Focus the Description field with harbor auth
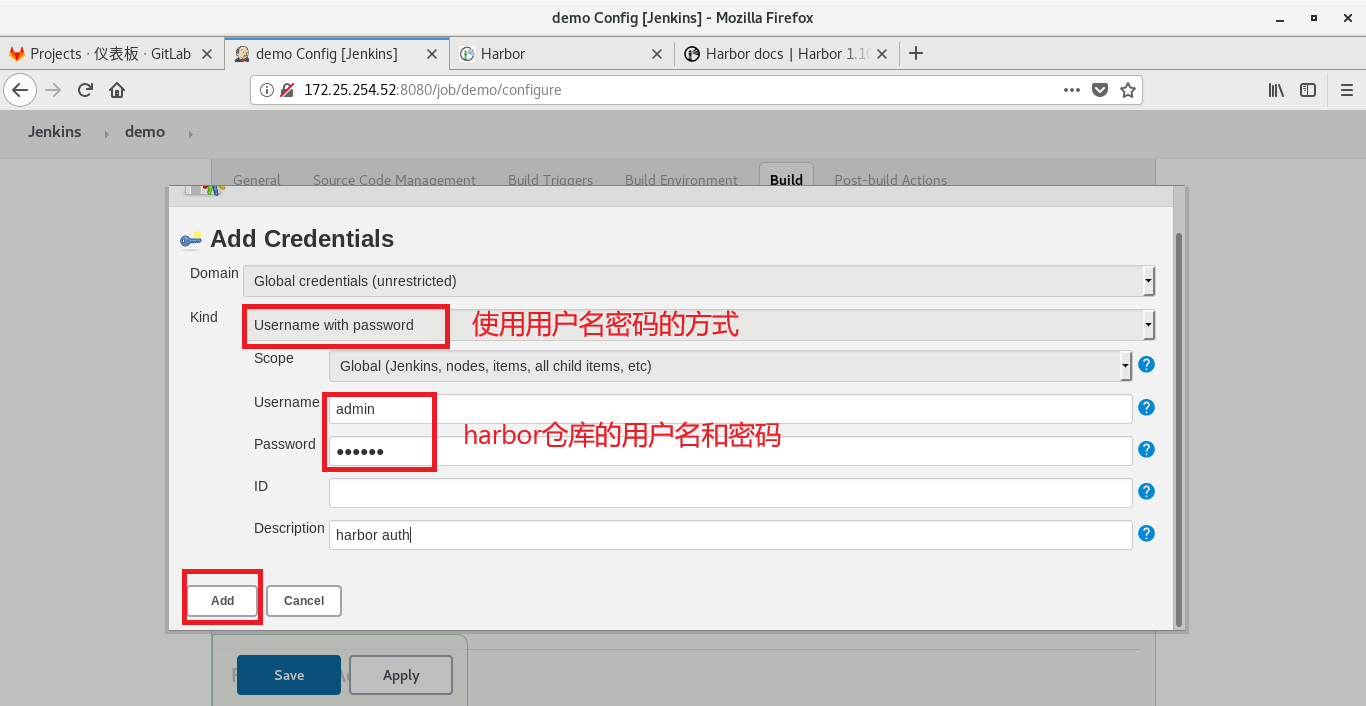 pos(730,535)
